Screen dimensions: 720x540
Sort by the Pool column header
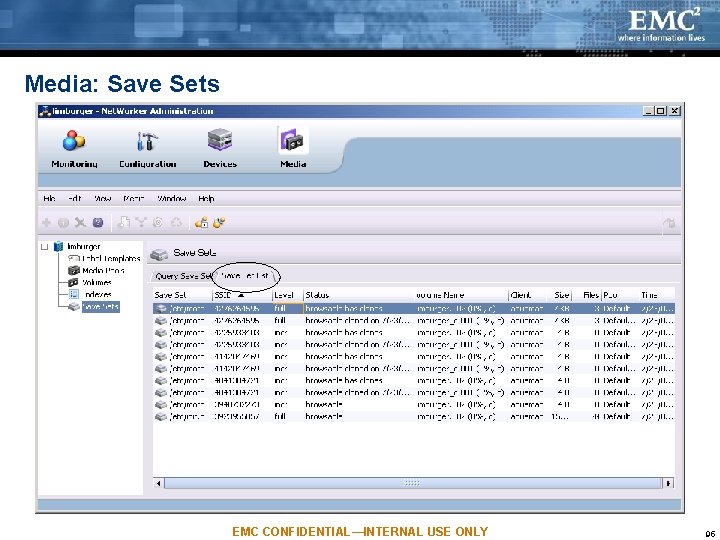(x=620, y=295)
